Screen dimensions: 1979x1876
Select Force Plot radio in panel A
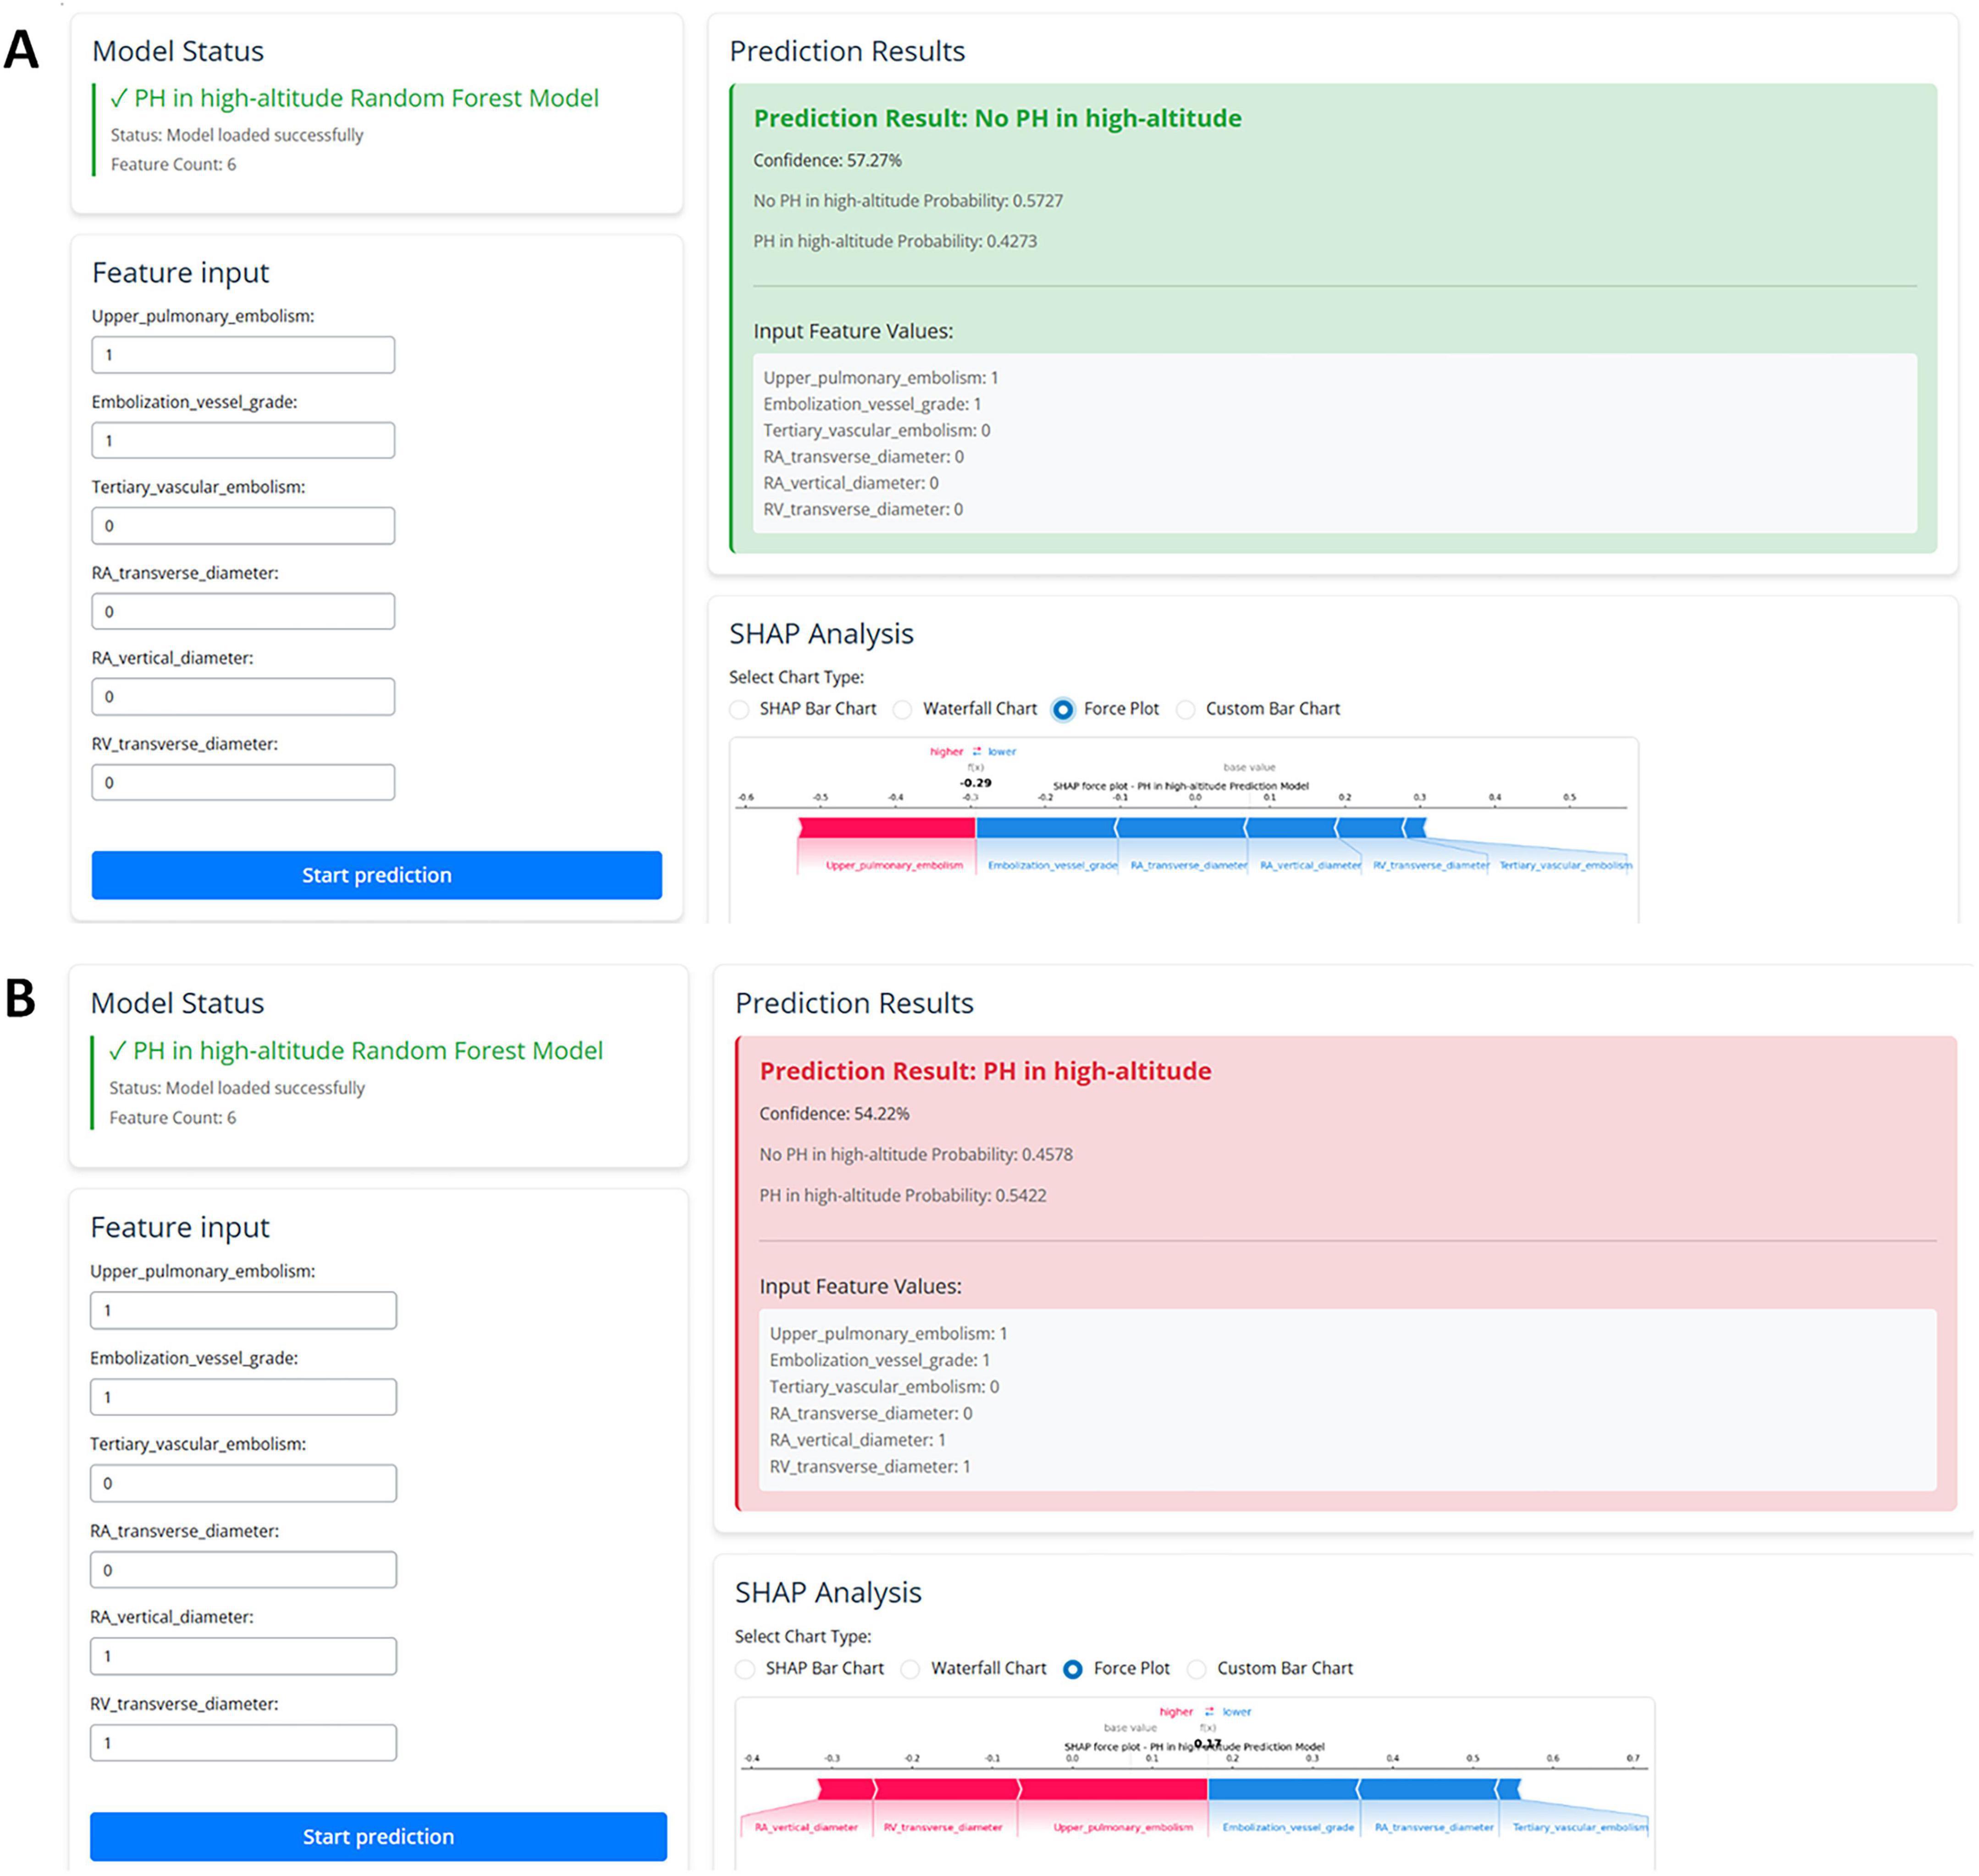click(1063, 709)
